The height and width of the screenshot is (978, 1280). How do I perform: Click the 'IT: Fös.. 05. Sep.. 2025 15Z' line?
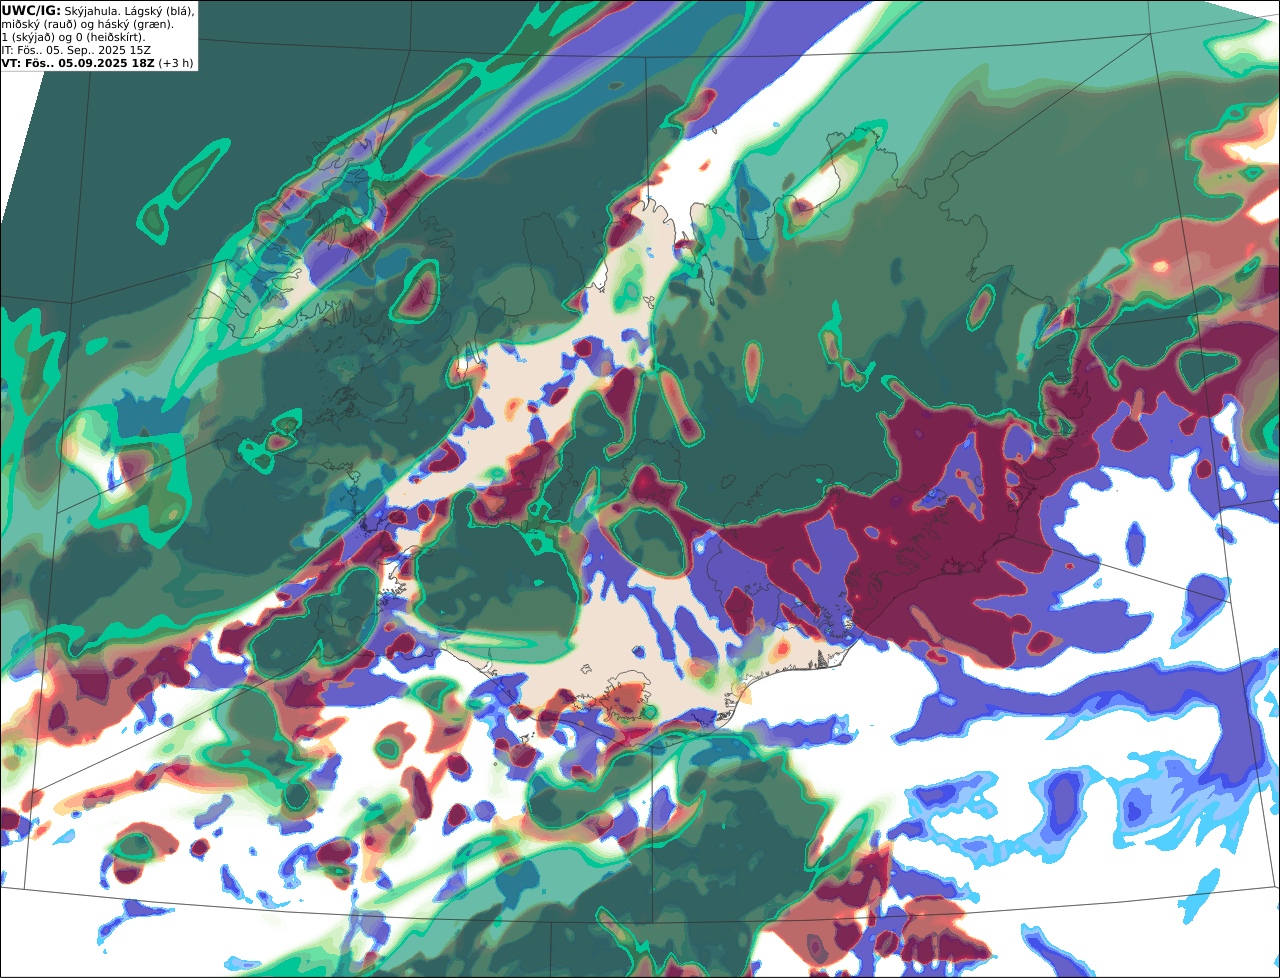coord(76,50)
